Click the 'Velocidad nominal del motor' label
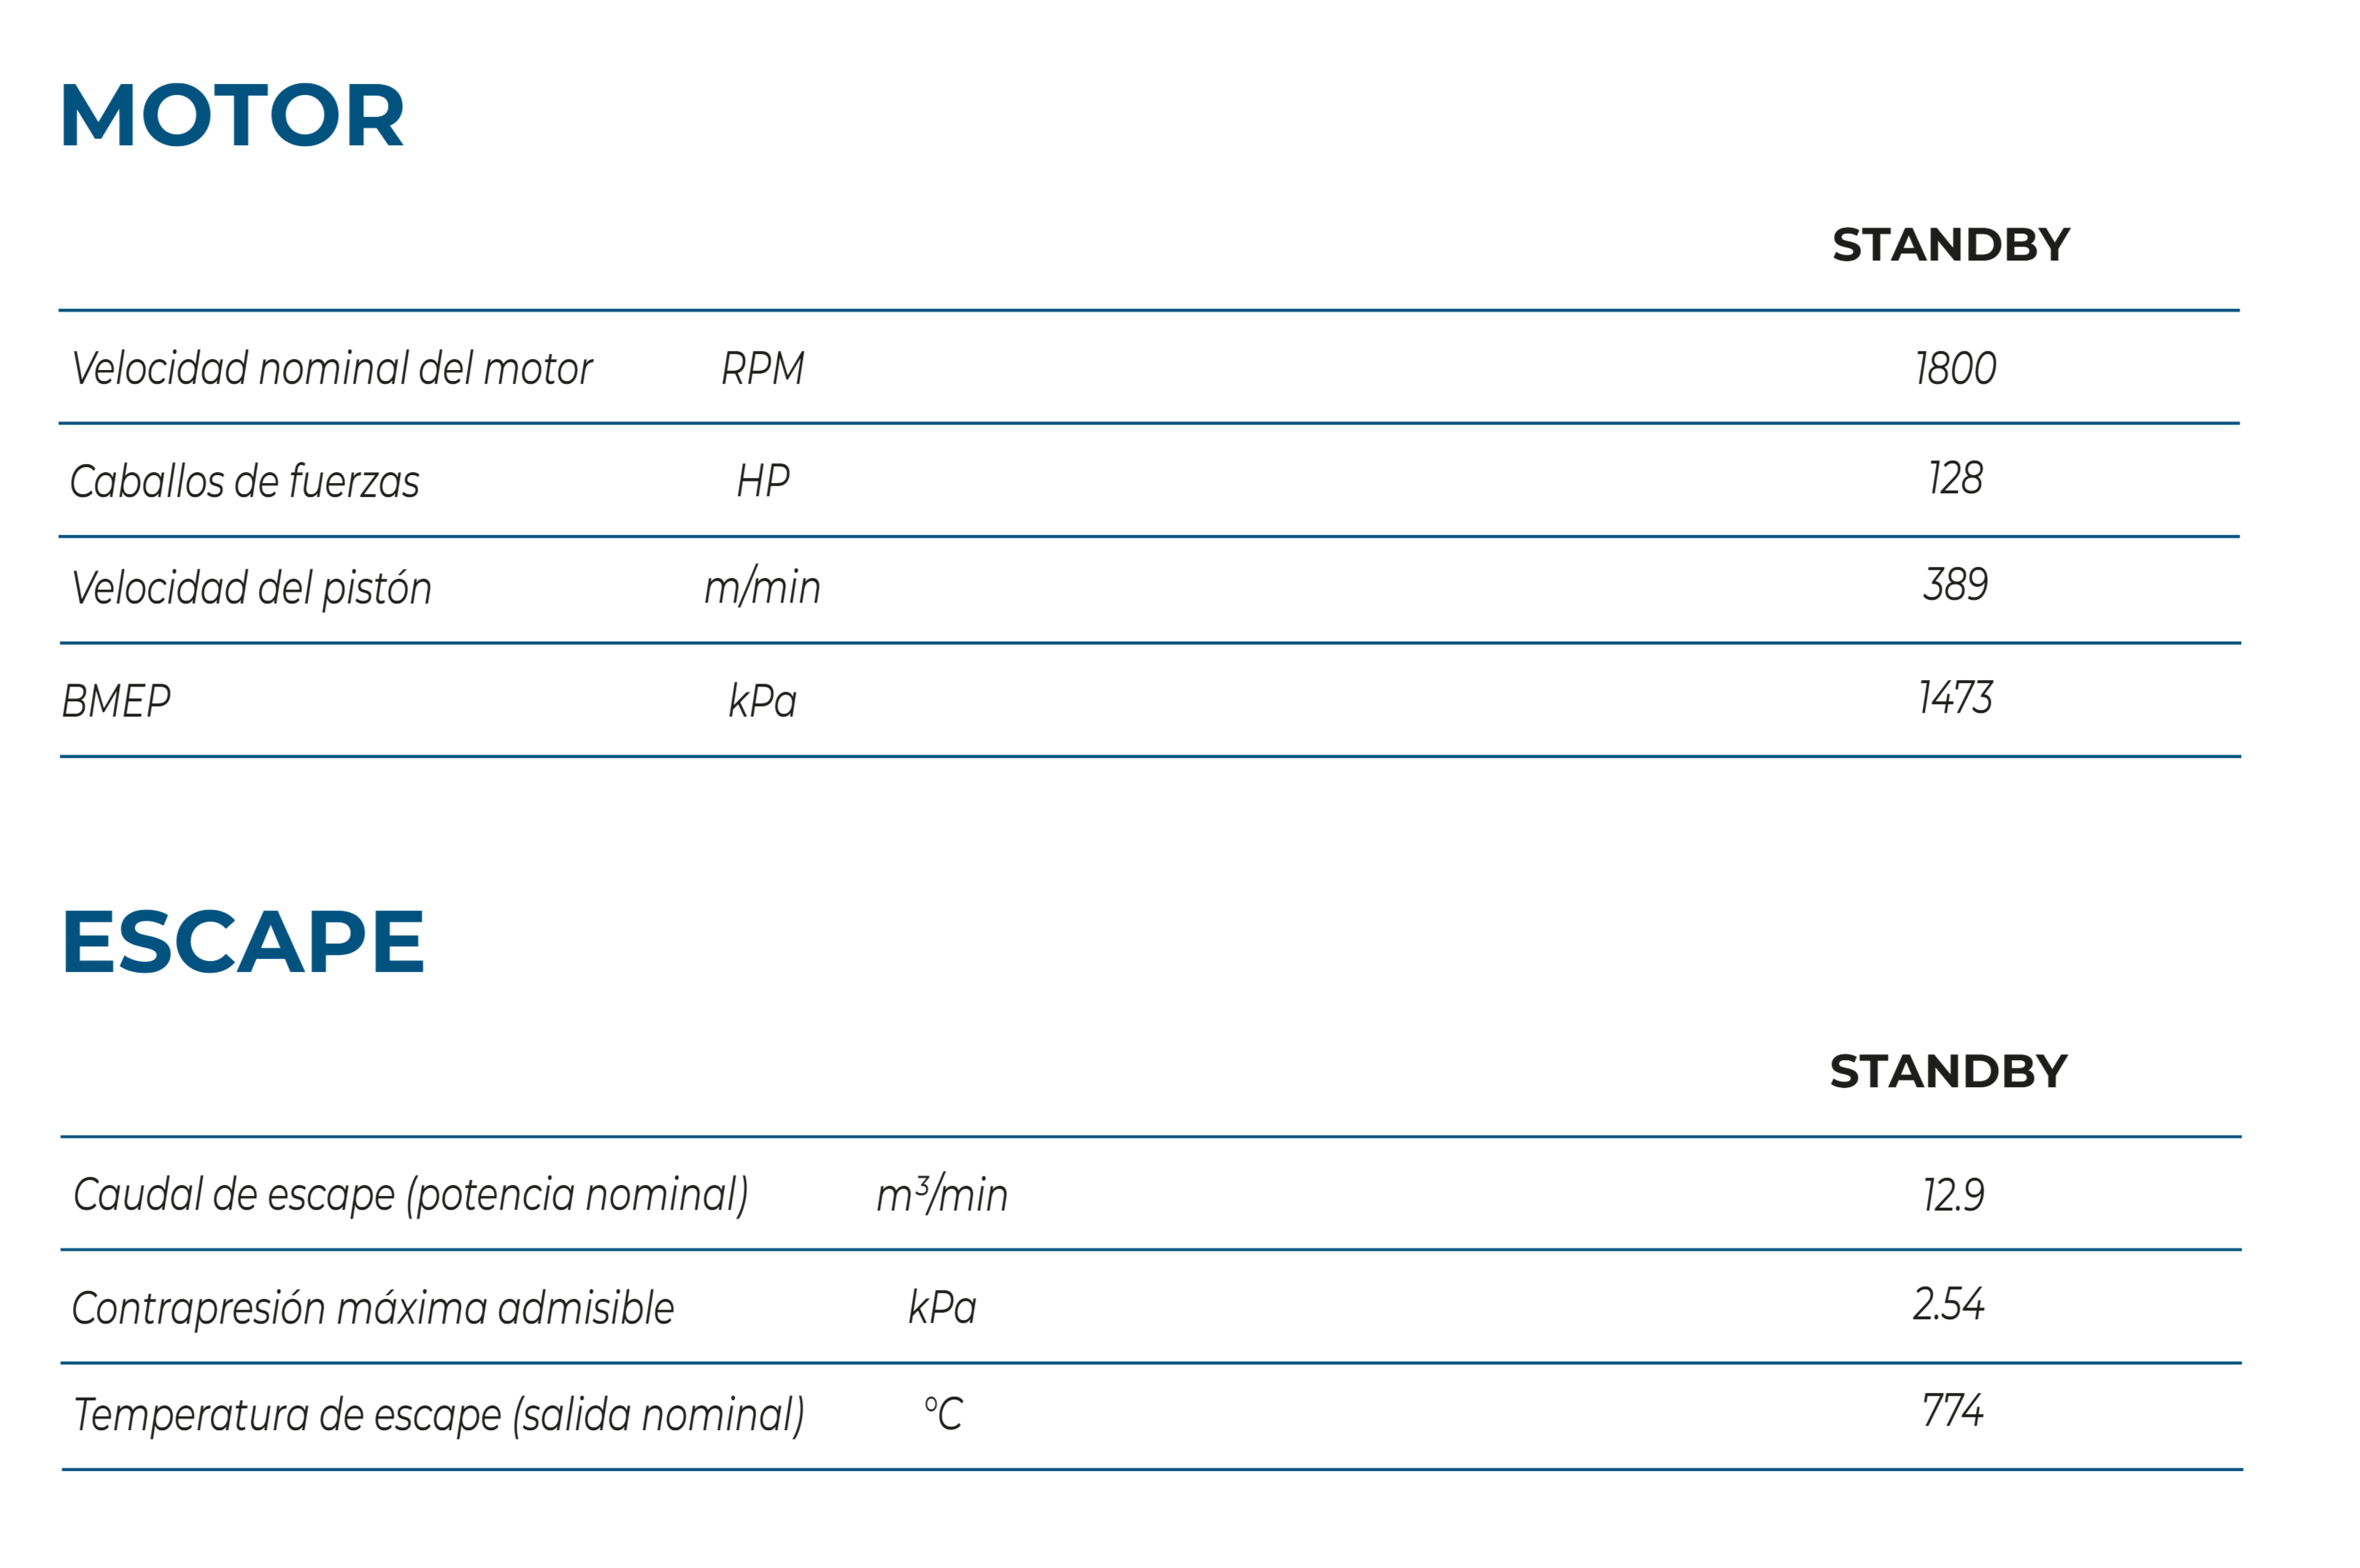2360x1568 pixels. tap(332, 369)
